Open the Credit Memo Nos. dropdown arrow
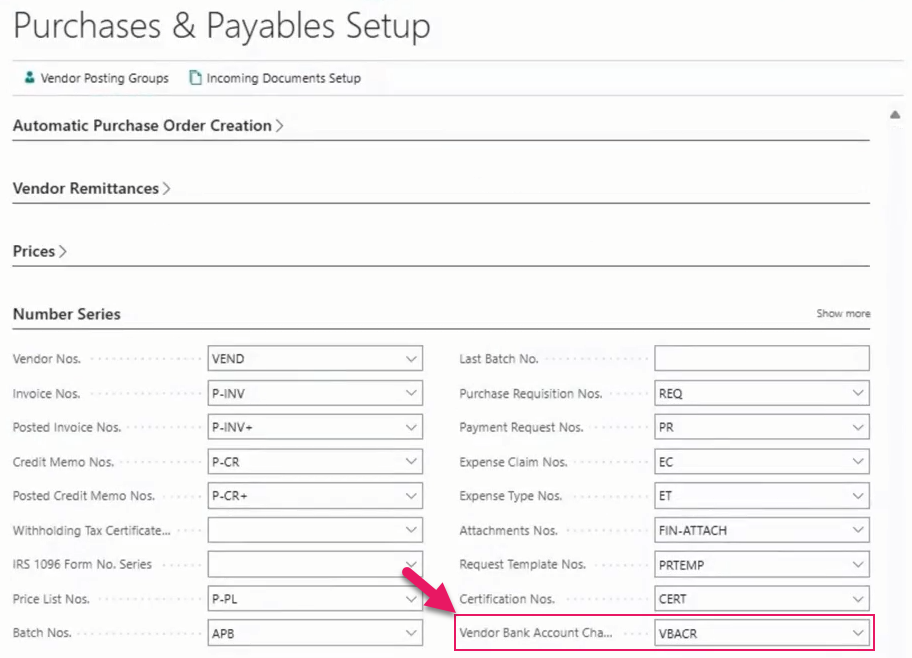912x658 pixels. coord(411,461)
